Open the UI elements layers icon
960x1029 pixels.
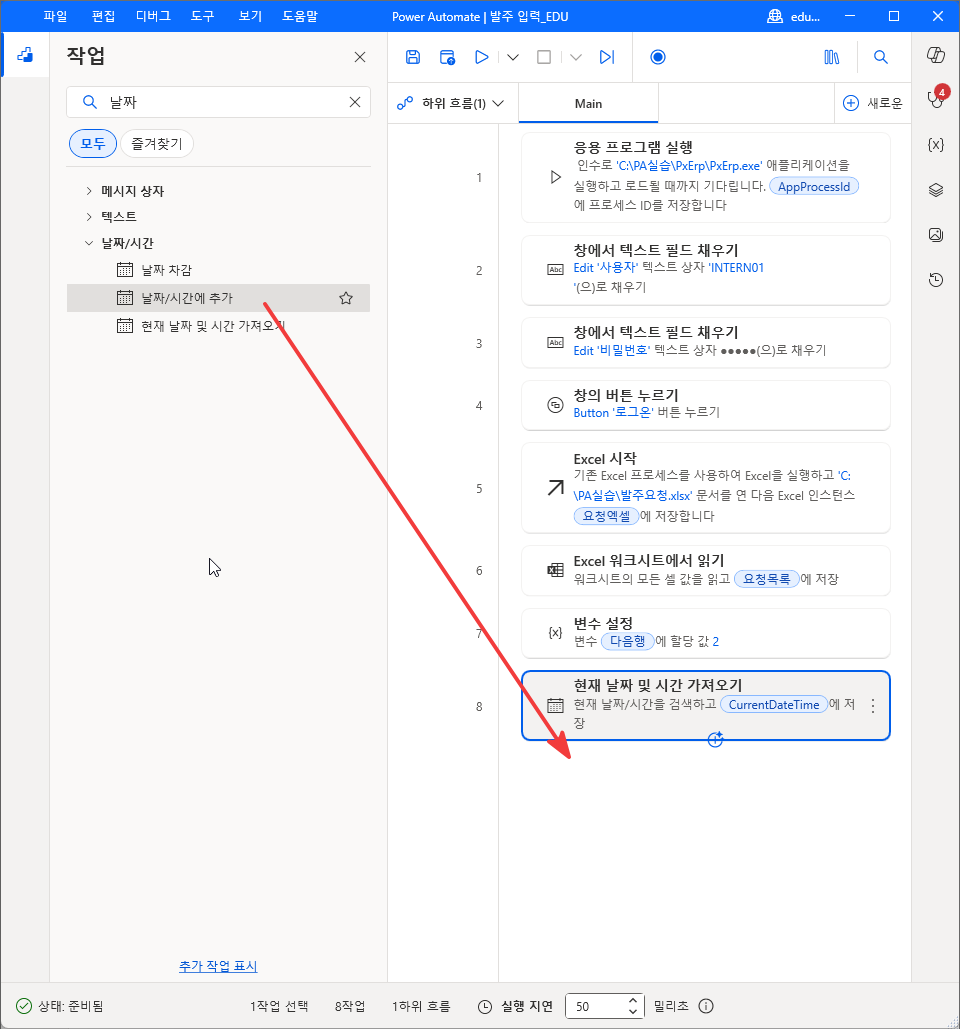point(936,190)
